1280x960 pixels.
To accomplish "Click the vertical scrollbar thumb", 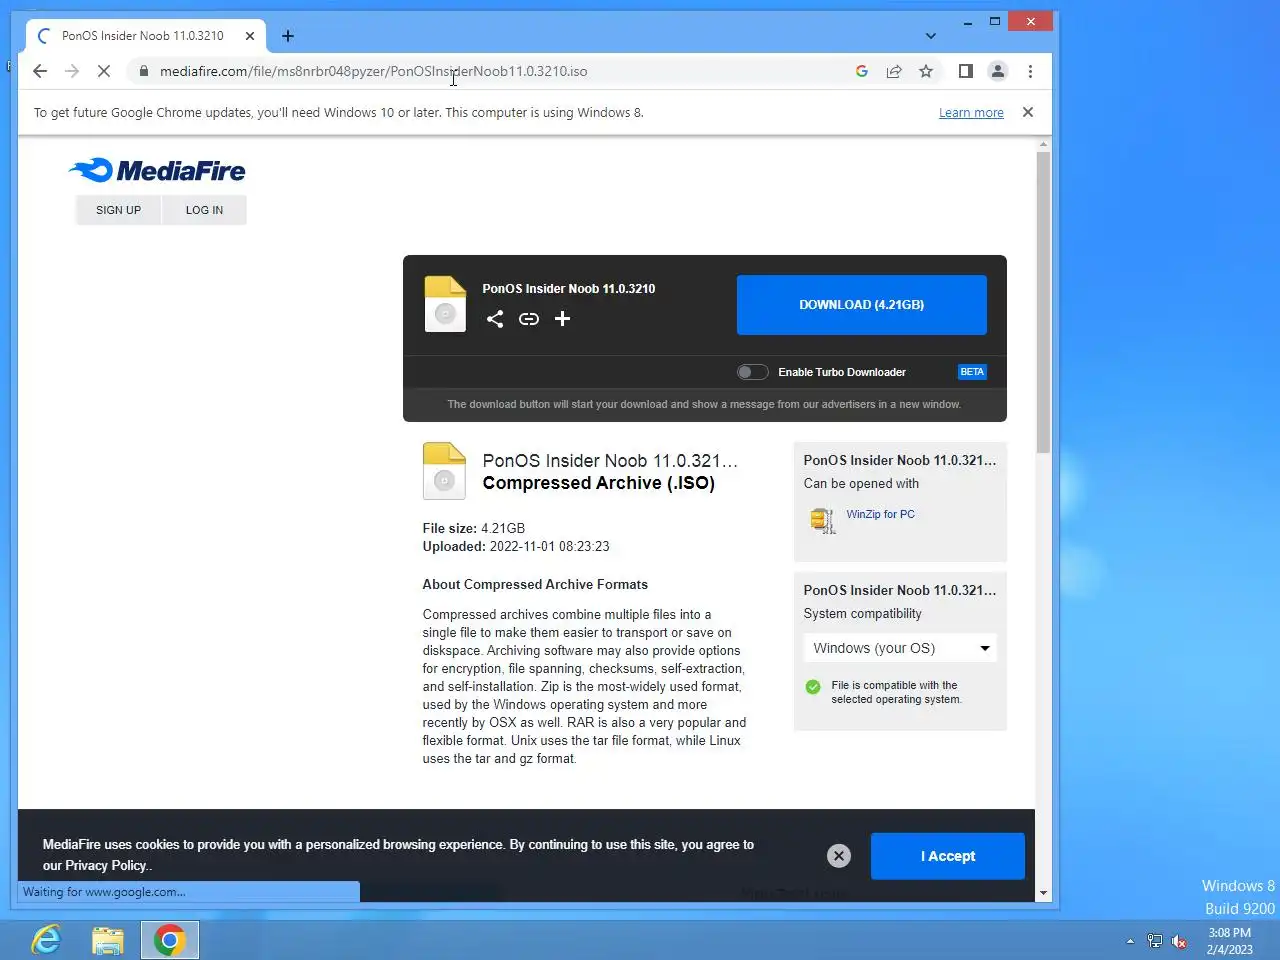I will [1044, 303].
